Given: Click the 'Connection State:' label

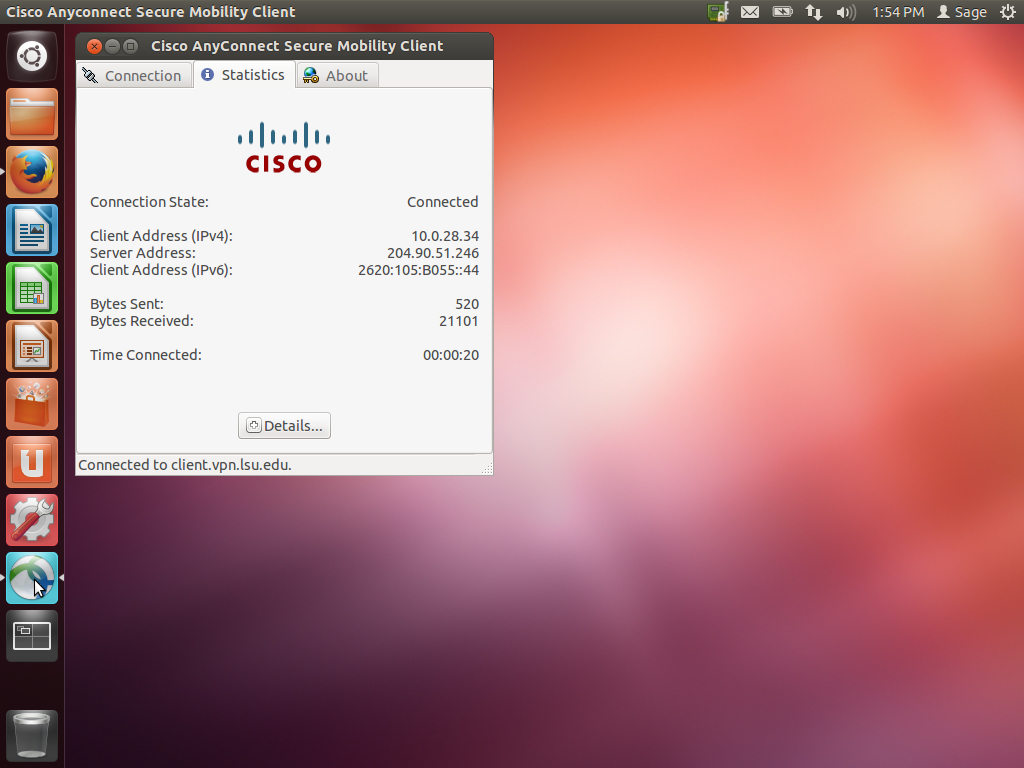Looking at the screenshot, I should (150, 202).
